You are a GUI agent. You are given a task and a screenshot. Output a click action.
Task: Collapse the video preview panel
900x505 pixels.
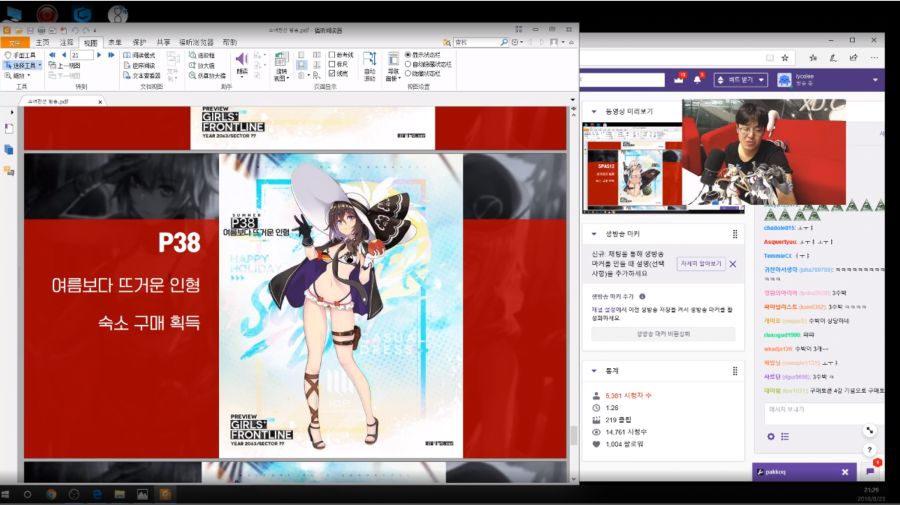[x=594, y=111]
